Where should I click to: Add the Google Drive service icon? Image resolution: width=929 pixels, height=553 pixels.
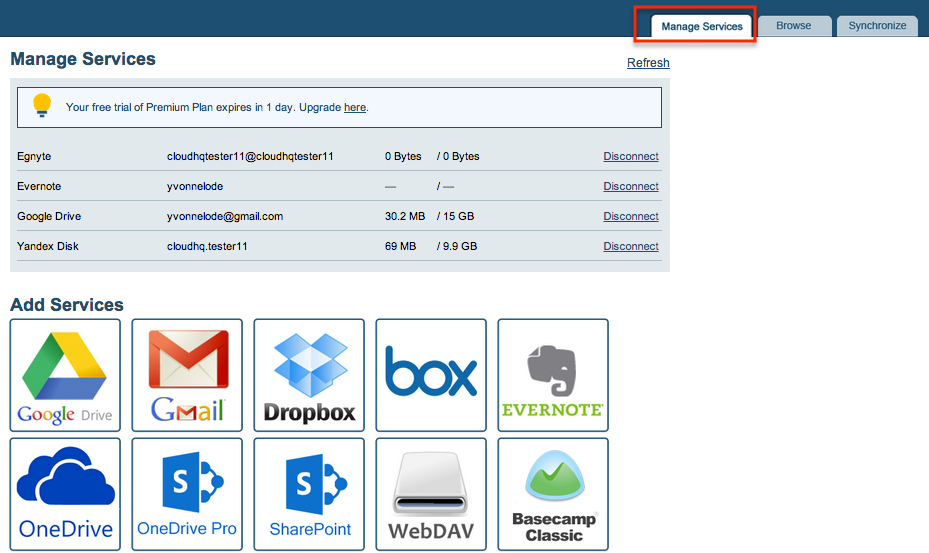(65, 375)
